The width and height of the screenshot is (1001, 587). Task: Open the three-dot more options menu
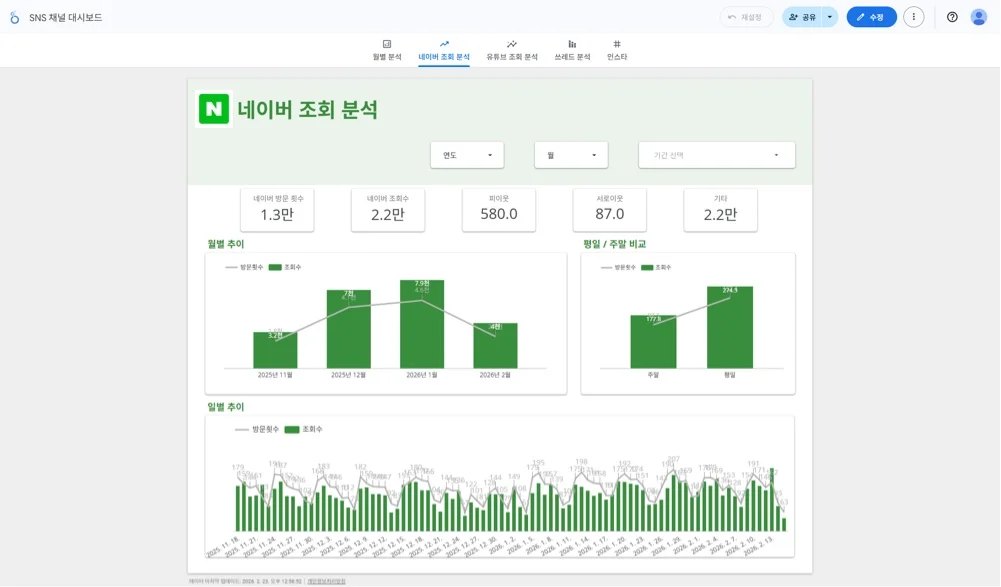[x=914, y=17]
